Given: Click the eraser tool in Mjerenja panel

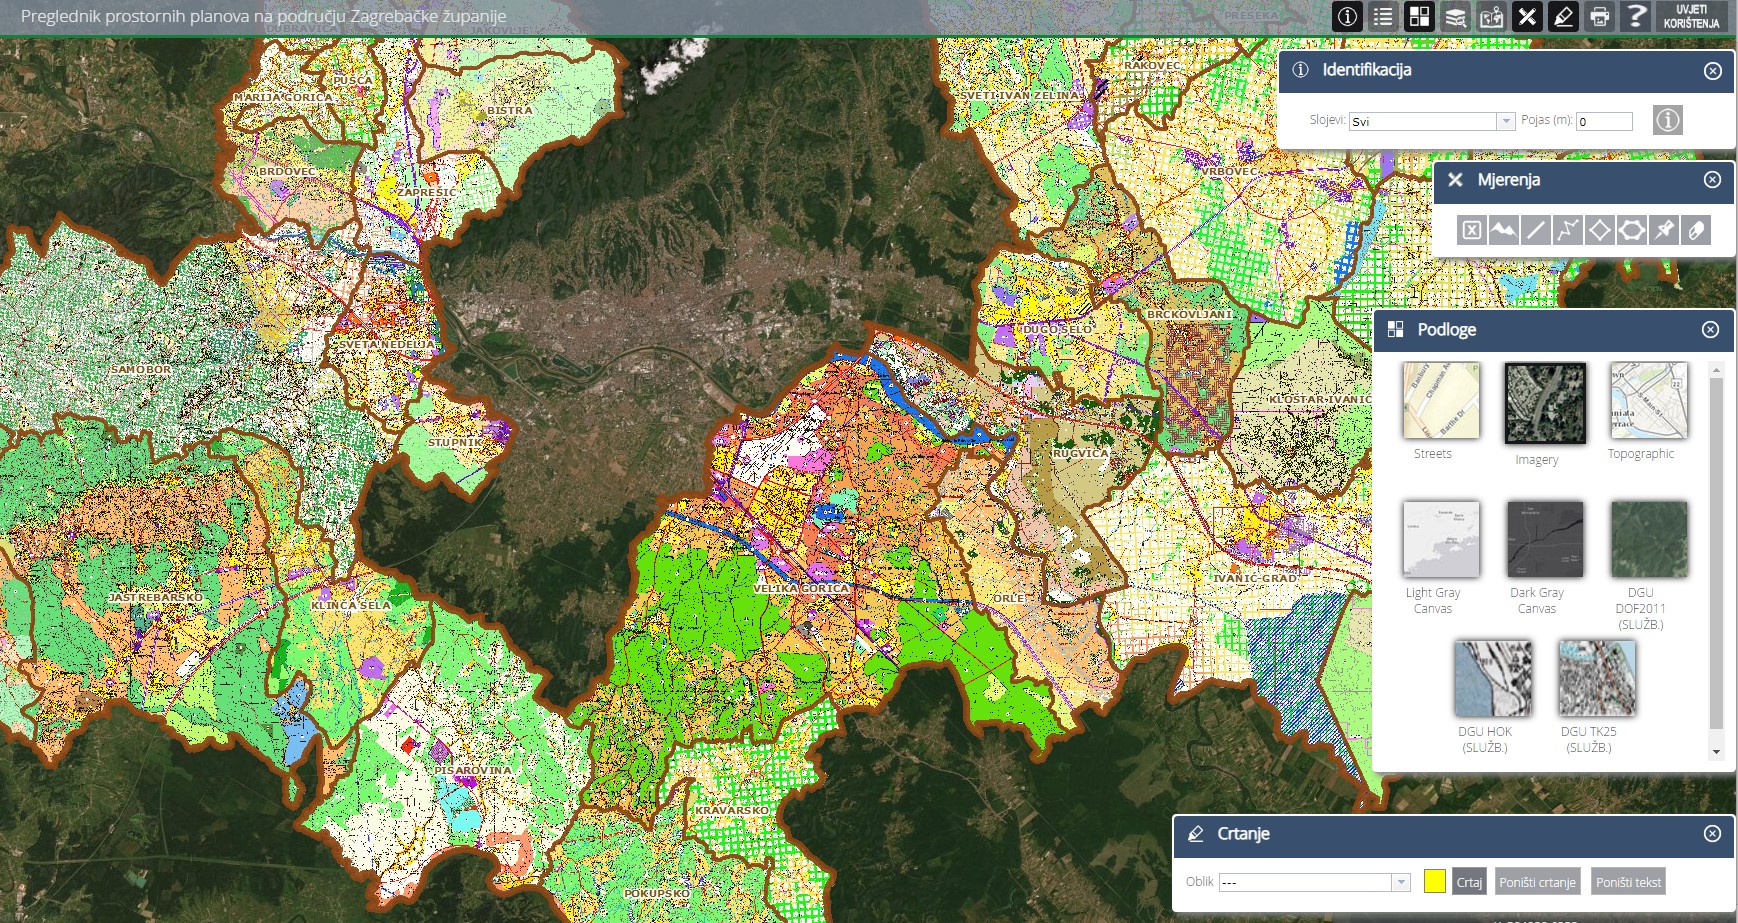Looking at the screenshot, I should point(1695,231).
